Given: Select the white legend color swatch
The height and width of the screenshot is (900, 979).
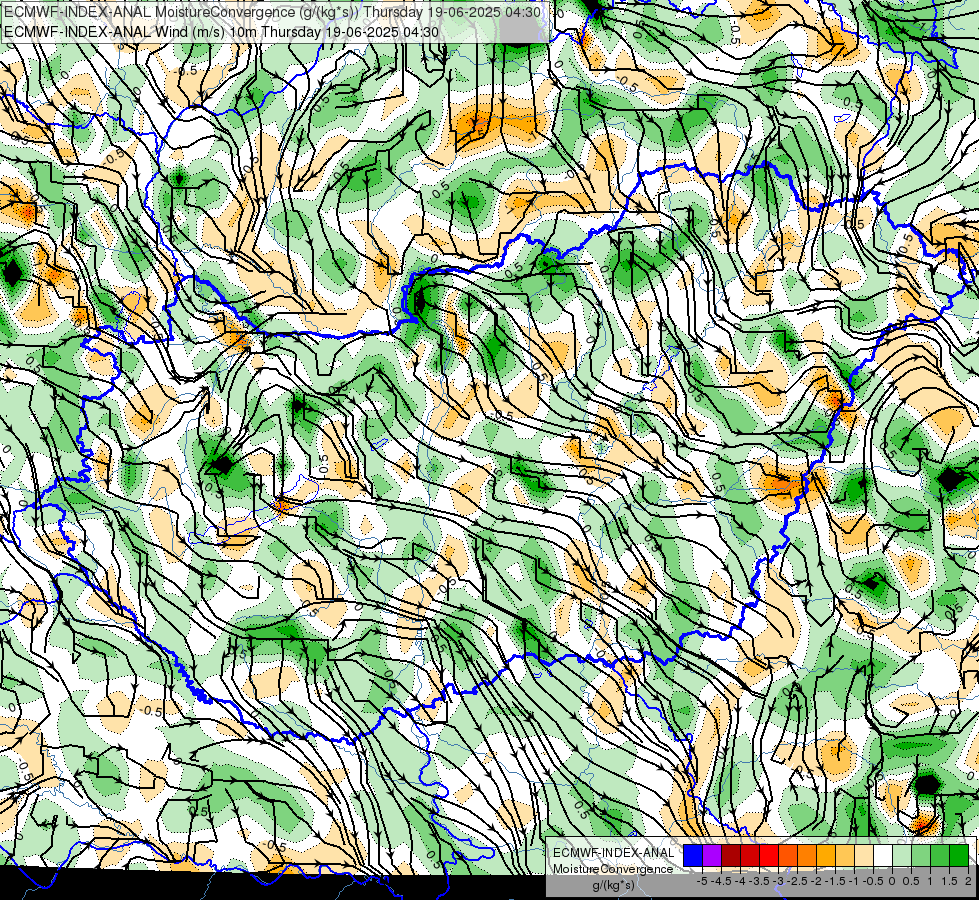Looking at the screenshot, I should pos(883,855).
